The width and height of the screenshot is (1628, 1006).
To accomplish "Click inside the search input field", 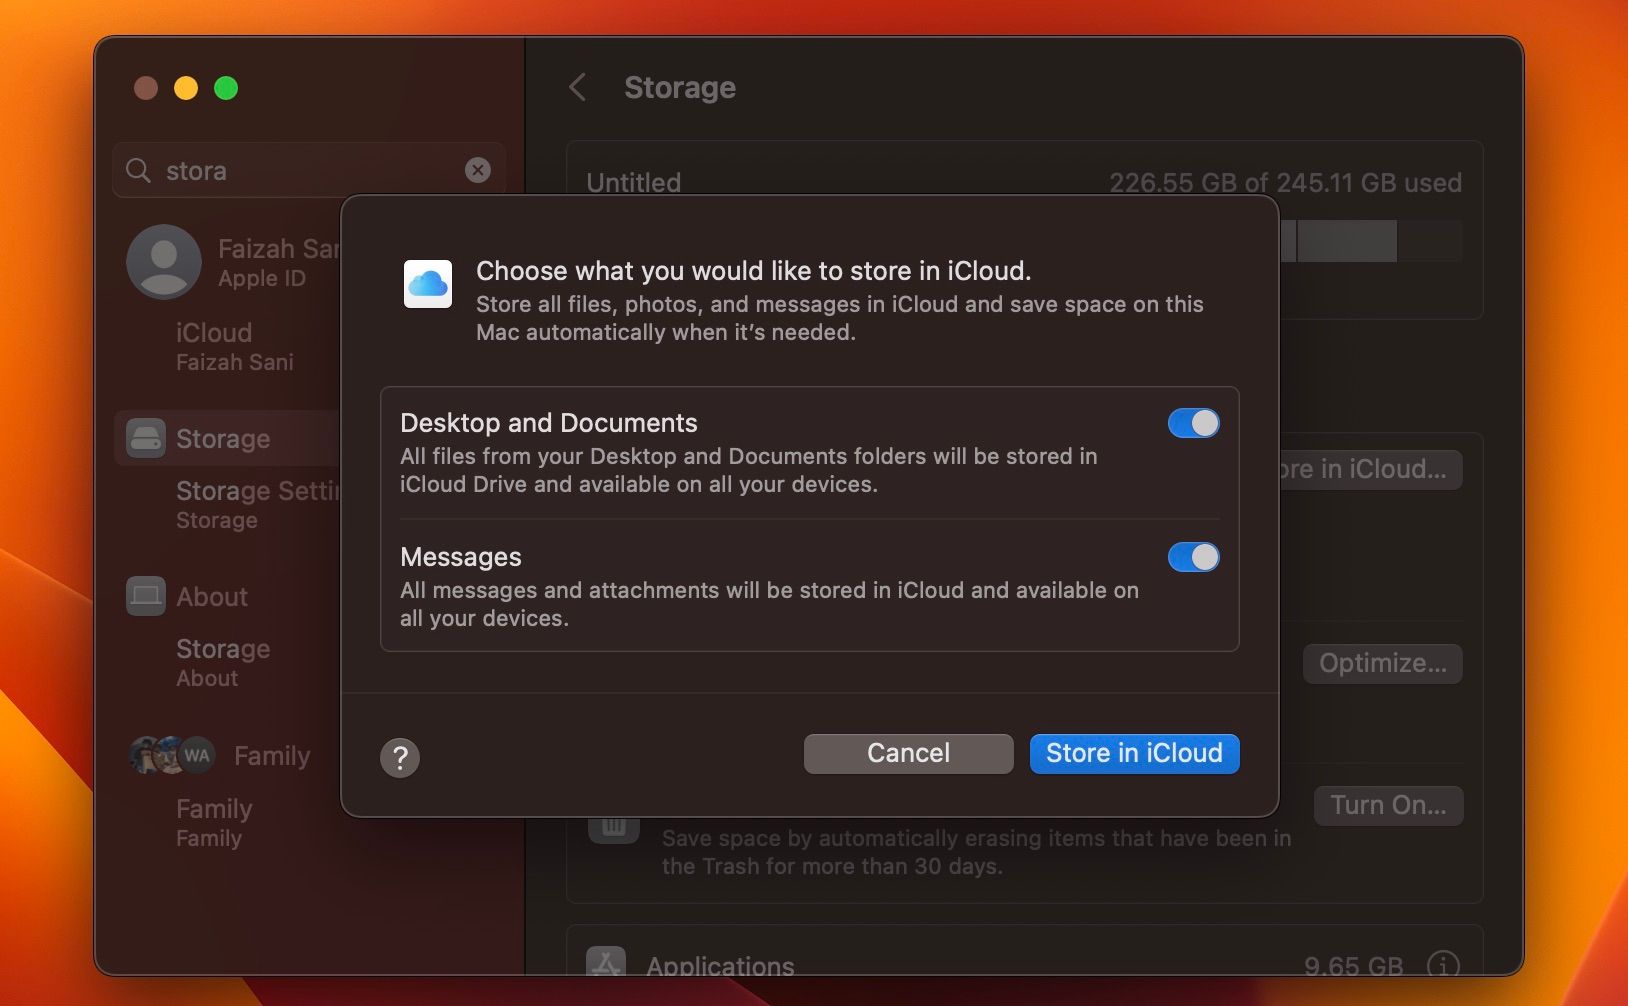I will pyautogui.click(x=280, y=170).
